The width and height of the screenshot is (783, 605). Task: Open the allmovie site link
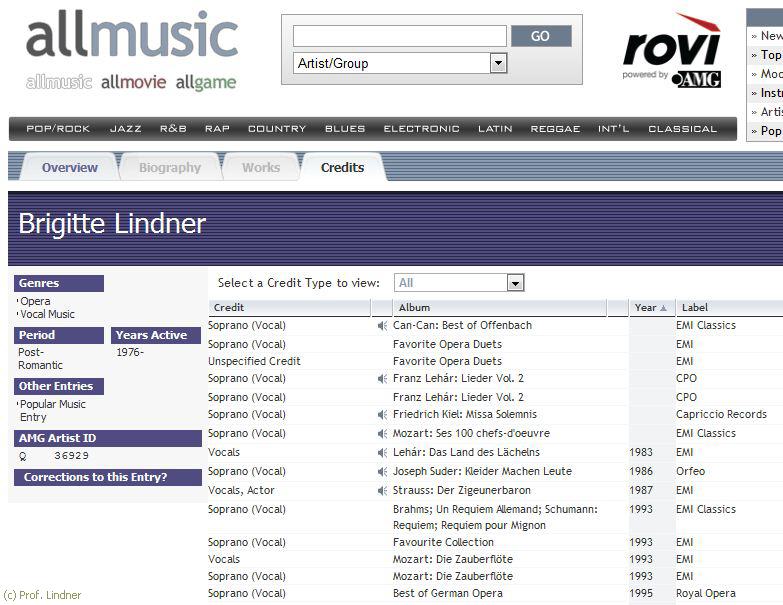133,83
